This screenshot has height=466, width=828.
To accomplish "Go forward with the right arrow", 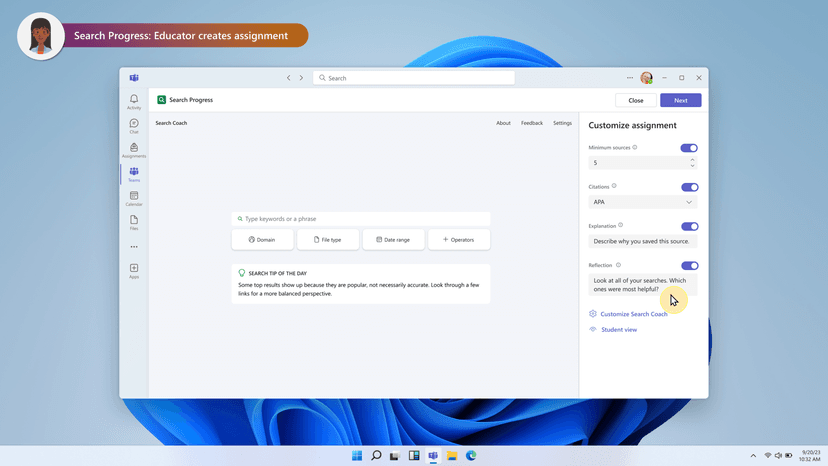I will 302,78.
